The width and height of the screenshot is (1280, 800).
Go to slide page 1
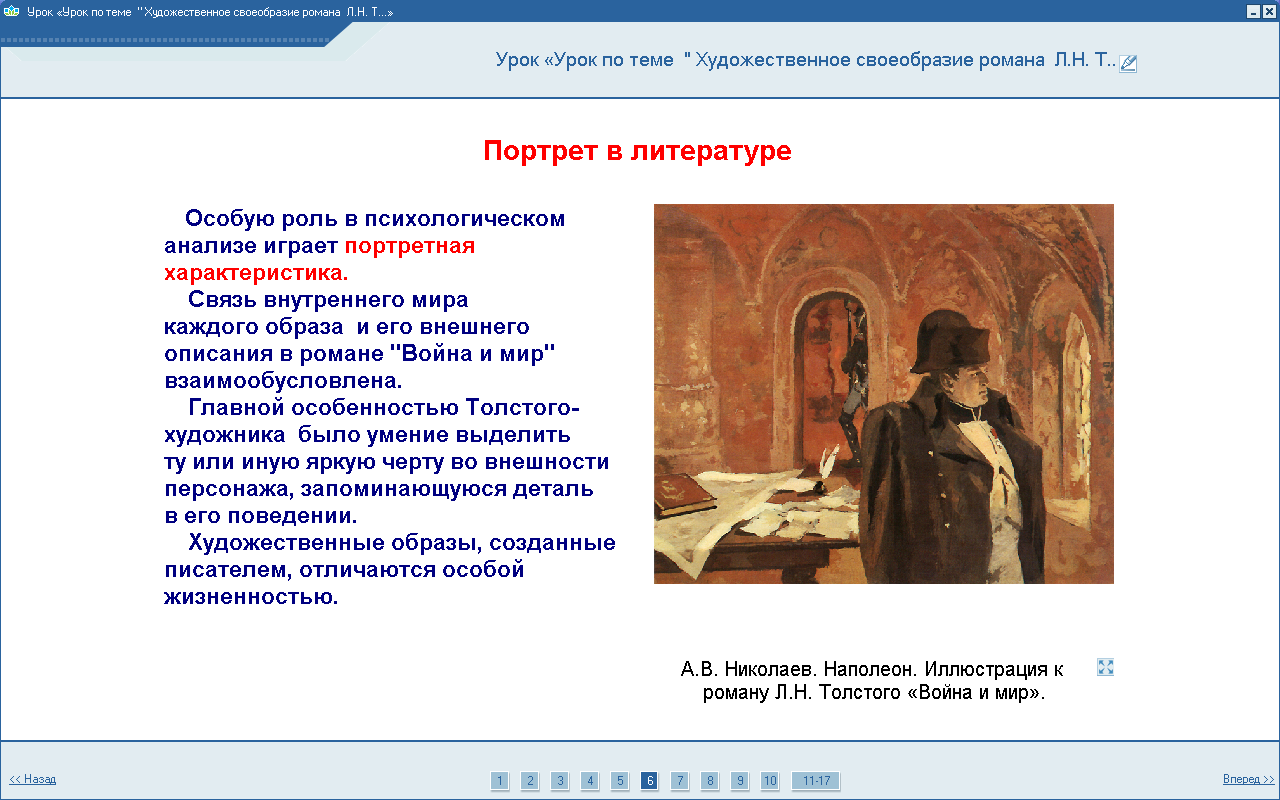[x=500, y=781]
